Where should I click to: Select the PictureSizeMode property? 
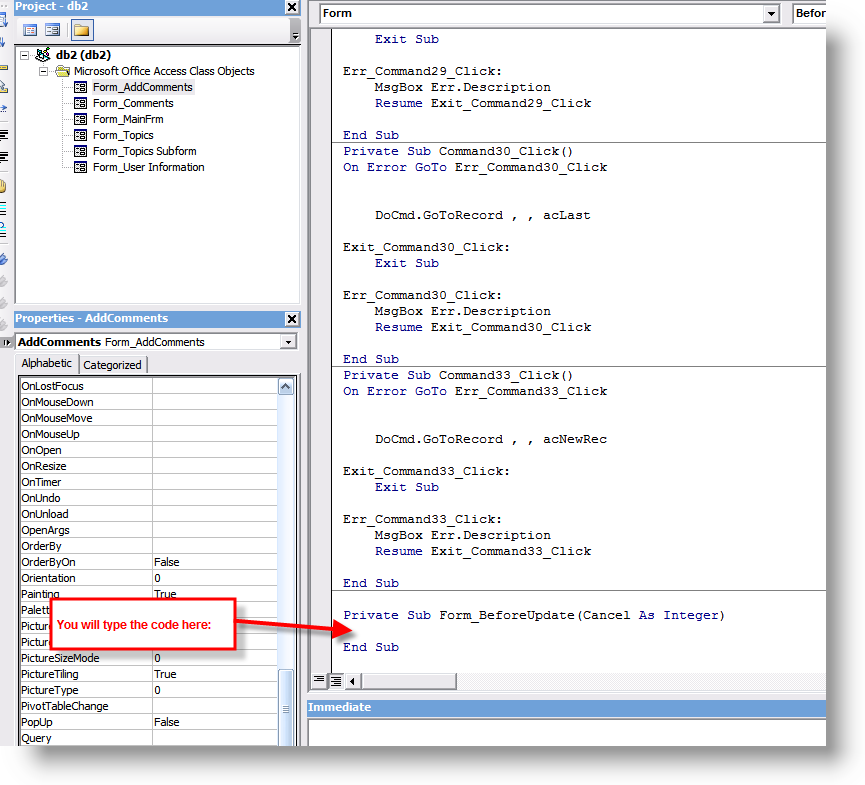point(60,658)
